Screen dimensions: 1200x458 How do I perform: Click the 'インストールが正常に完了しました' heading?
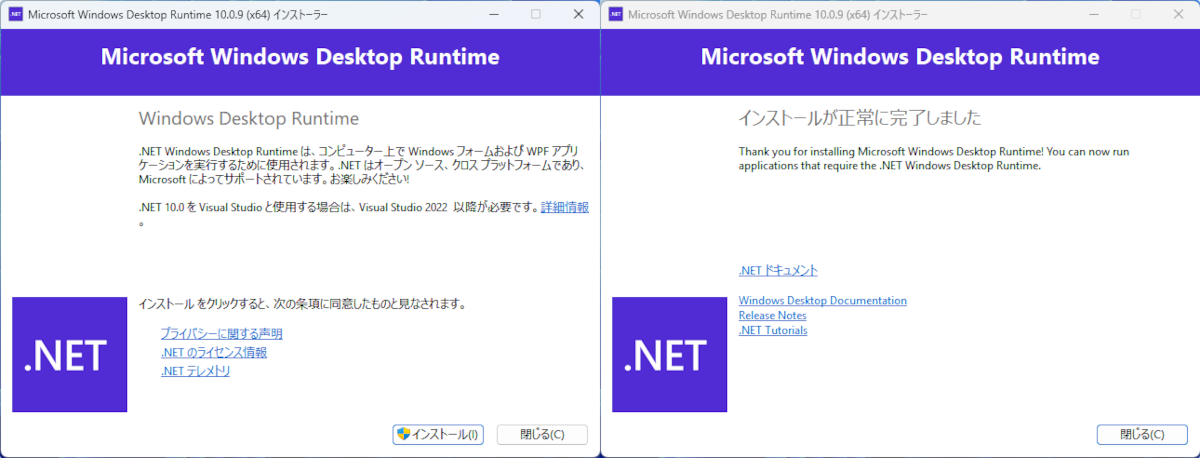(859, 118)
